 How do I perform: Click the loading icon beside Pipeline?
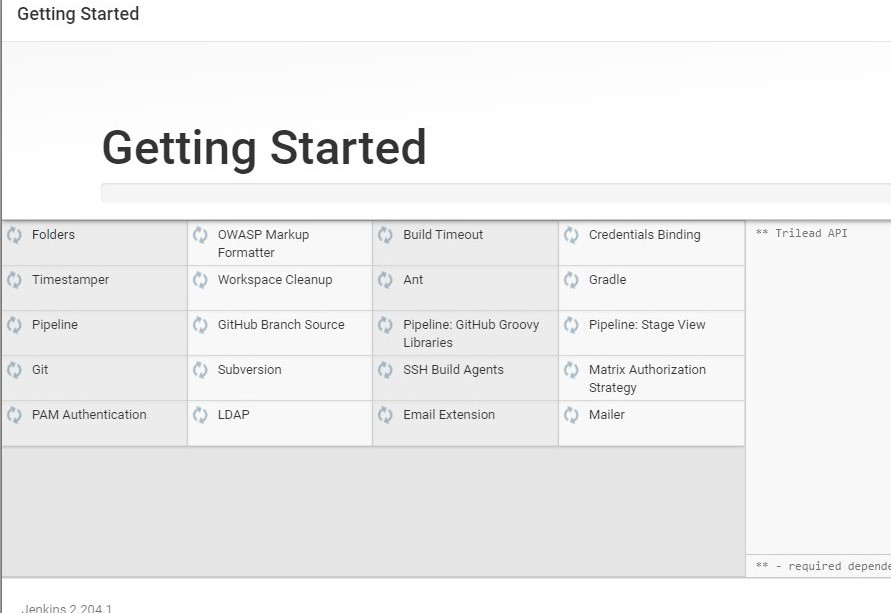pyautogui.click(x=14, y=325)
